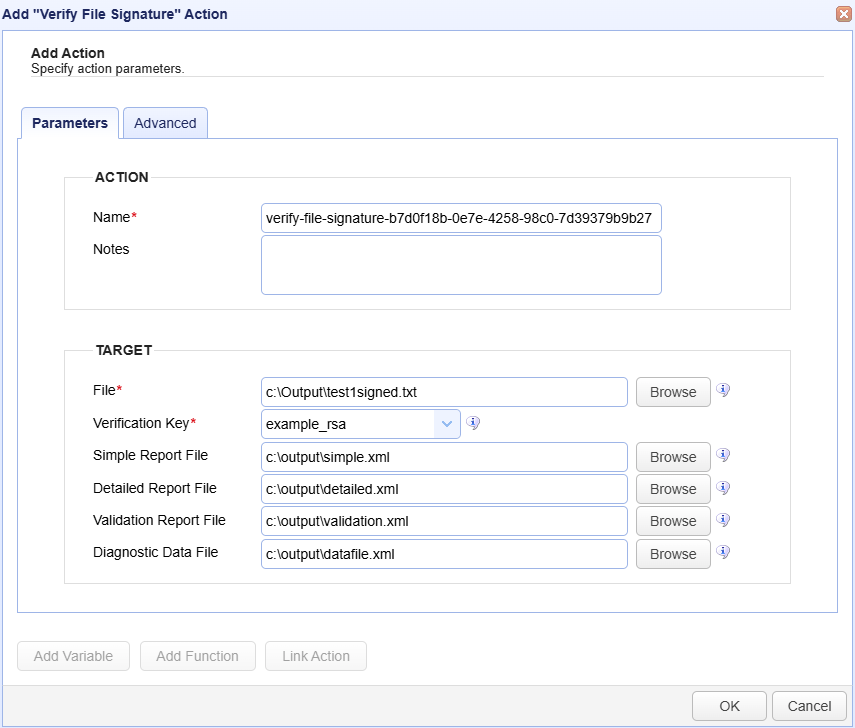This screenshot has height=728, width=855.
Task: Browse for the Diagnostic Data File
Action: click(x=673, y=554)
